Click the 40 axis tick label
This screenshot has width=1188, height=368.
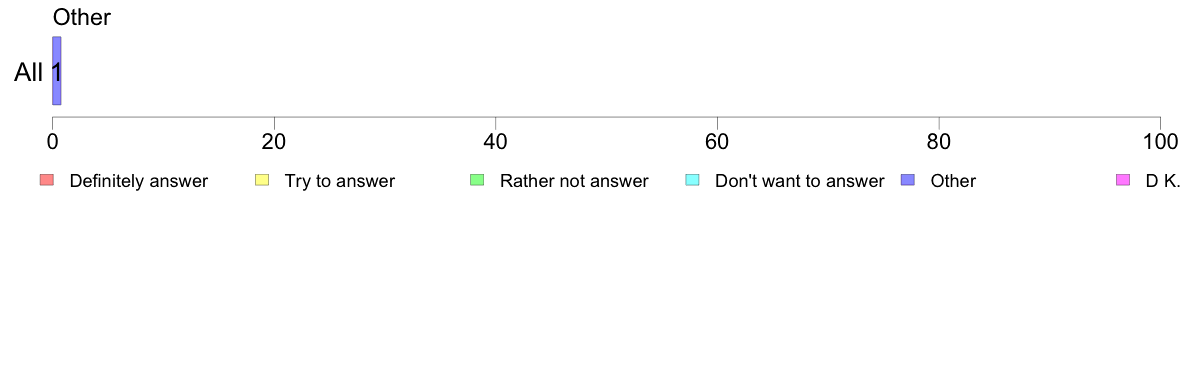pyautogui.click(x=496, y=141)
